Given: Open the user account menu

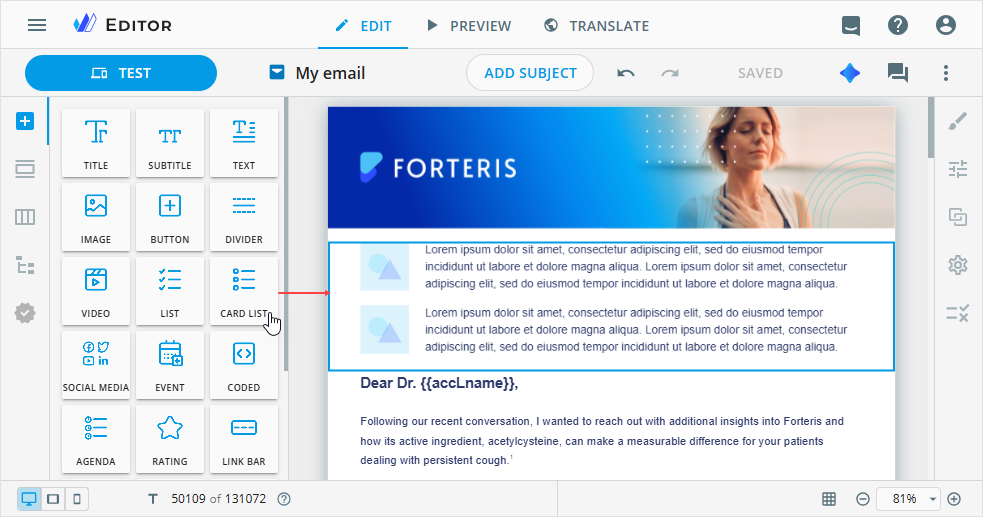Looking at the screenshot, I should 946,25.
